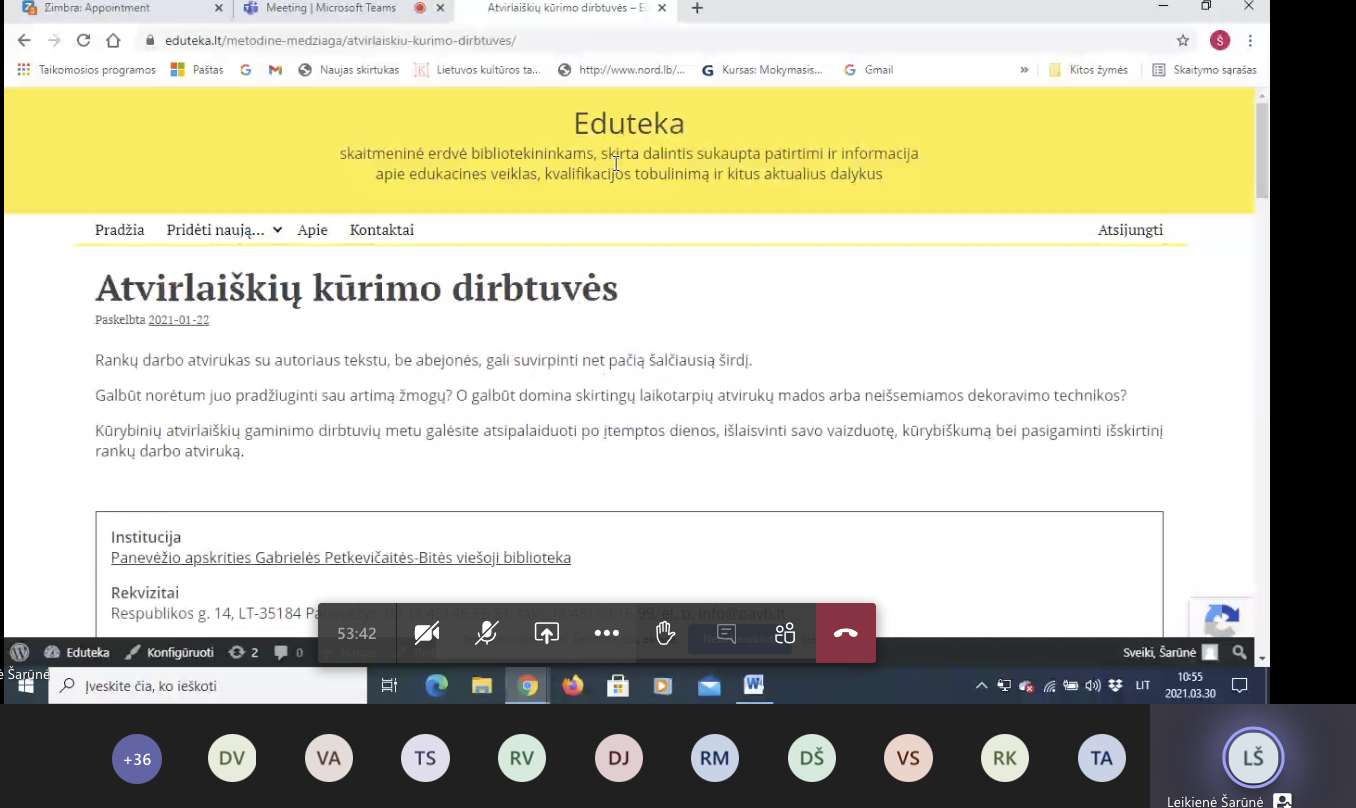Open the Gmail text bookmark
Image resolution: width=1356 pixels, height=808 pixels.
869,70
